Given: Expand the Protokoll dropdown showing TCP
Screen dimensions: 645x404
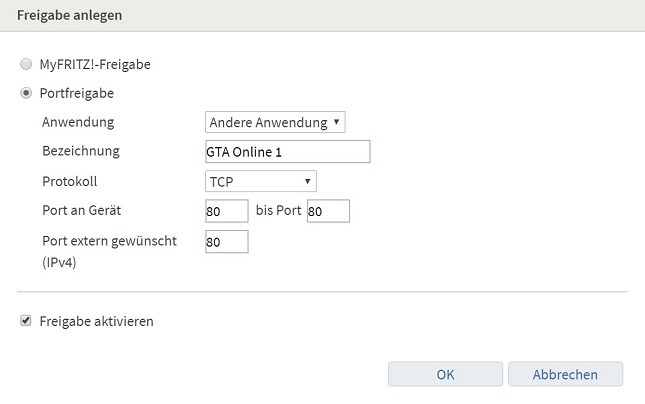Looking at the screenshot, I should (260, 181).
